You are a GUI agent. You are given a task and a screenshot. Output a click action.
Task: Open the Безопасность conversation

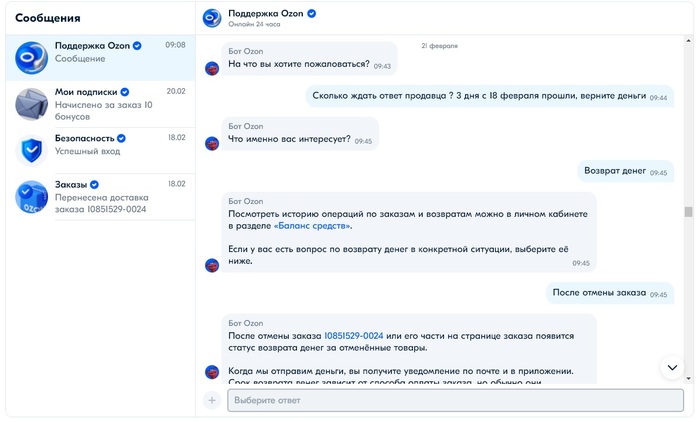(100, 150)
